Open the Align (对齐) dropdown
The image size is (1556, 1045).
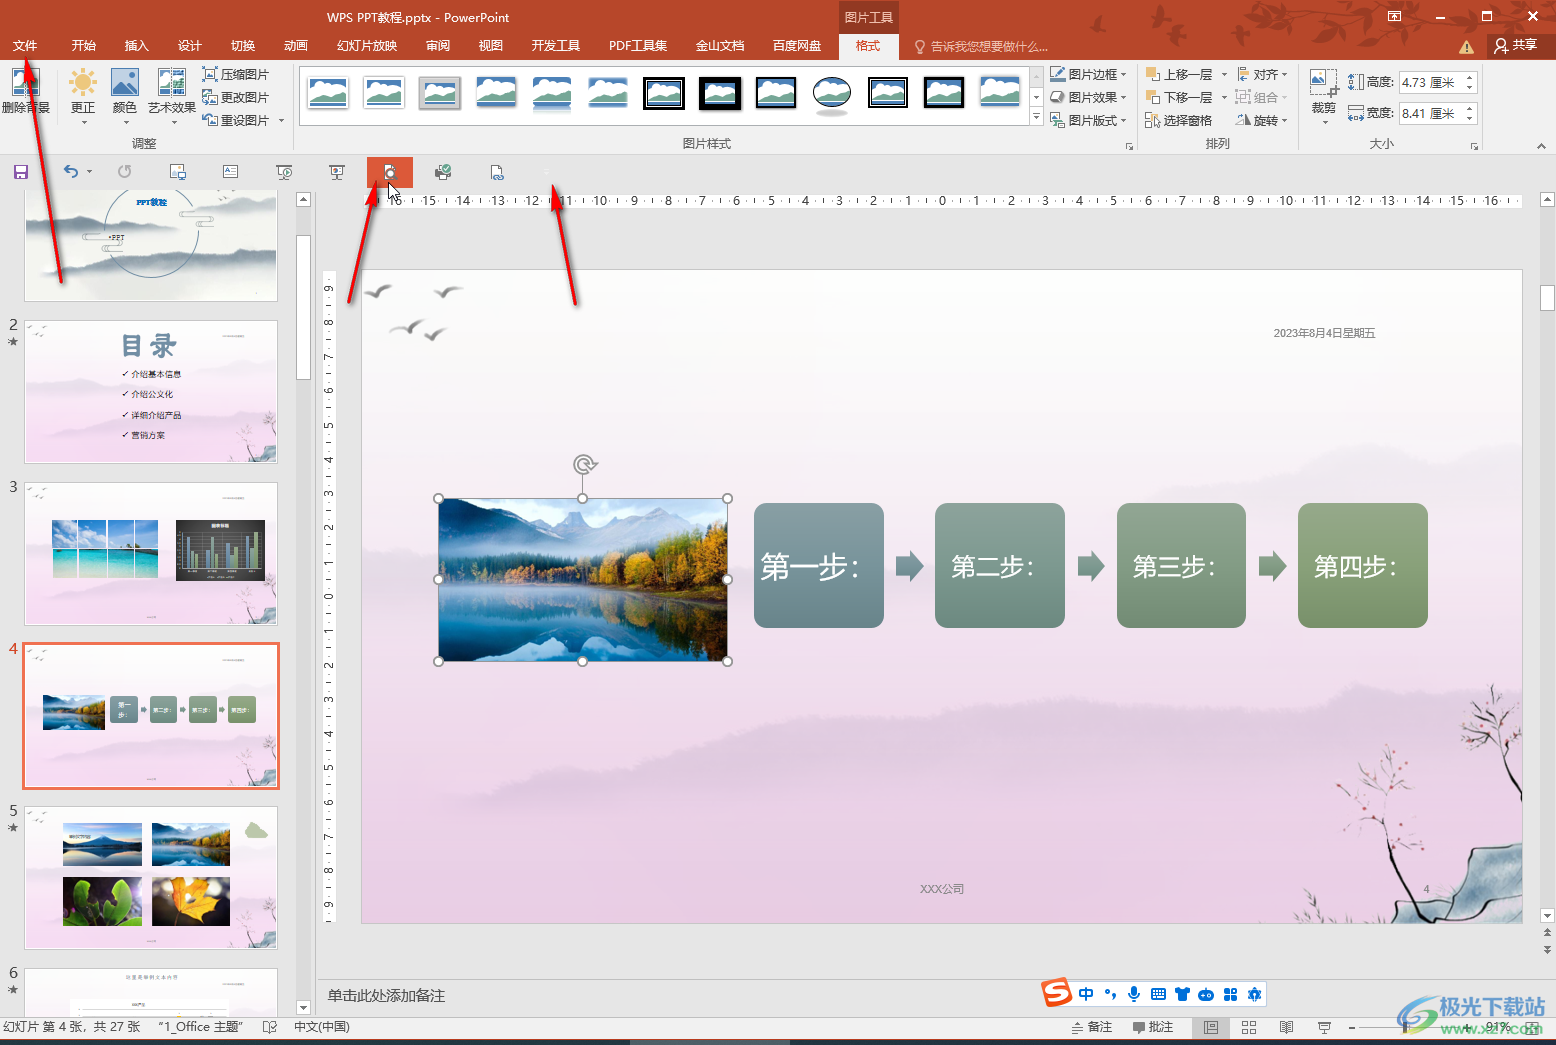click(x=1262, y=74)
